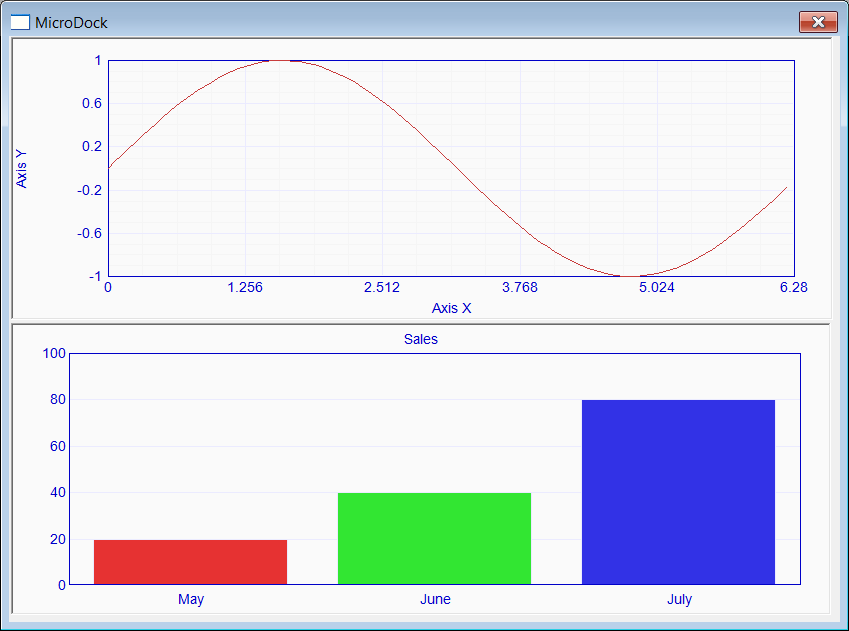
Task: Click the 'Sales' chart title
Action: tap(421, 339)
